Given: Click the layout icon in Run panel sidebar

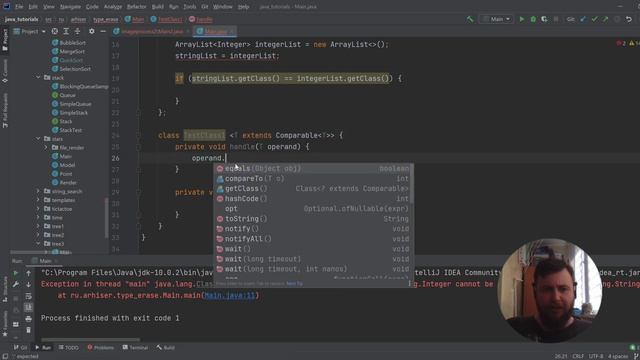Looking at the screenshot, I should point(16,324).
